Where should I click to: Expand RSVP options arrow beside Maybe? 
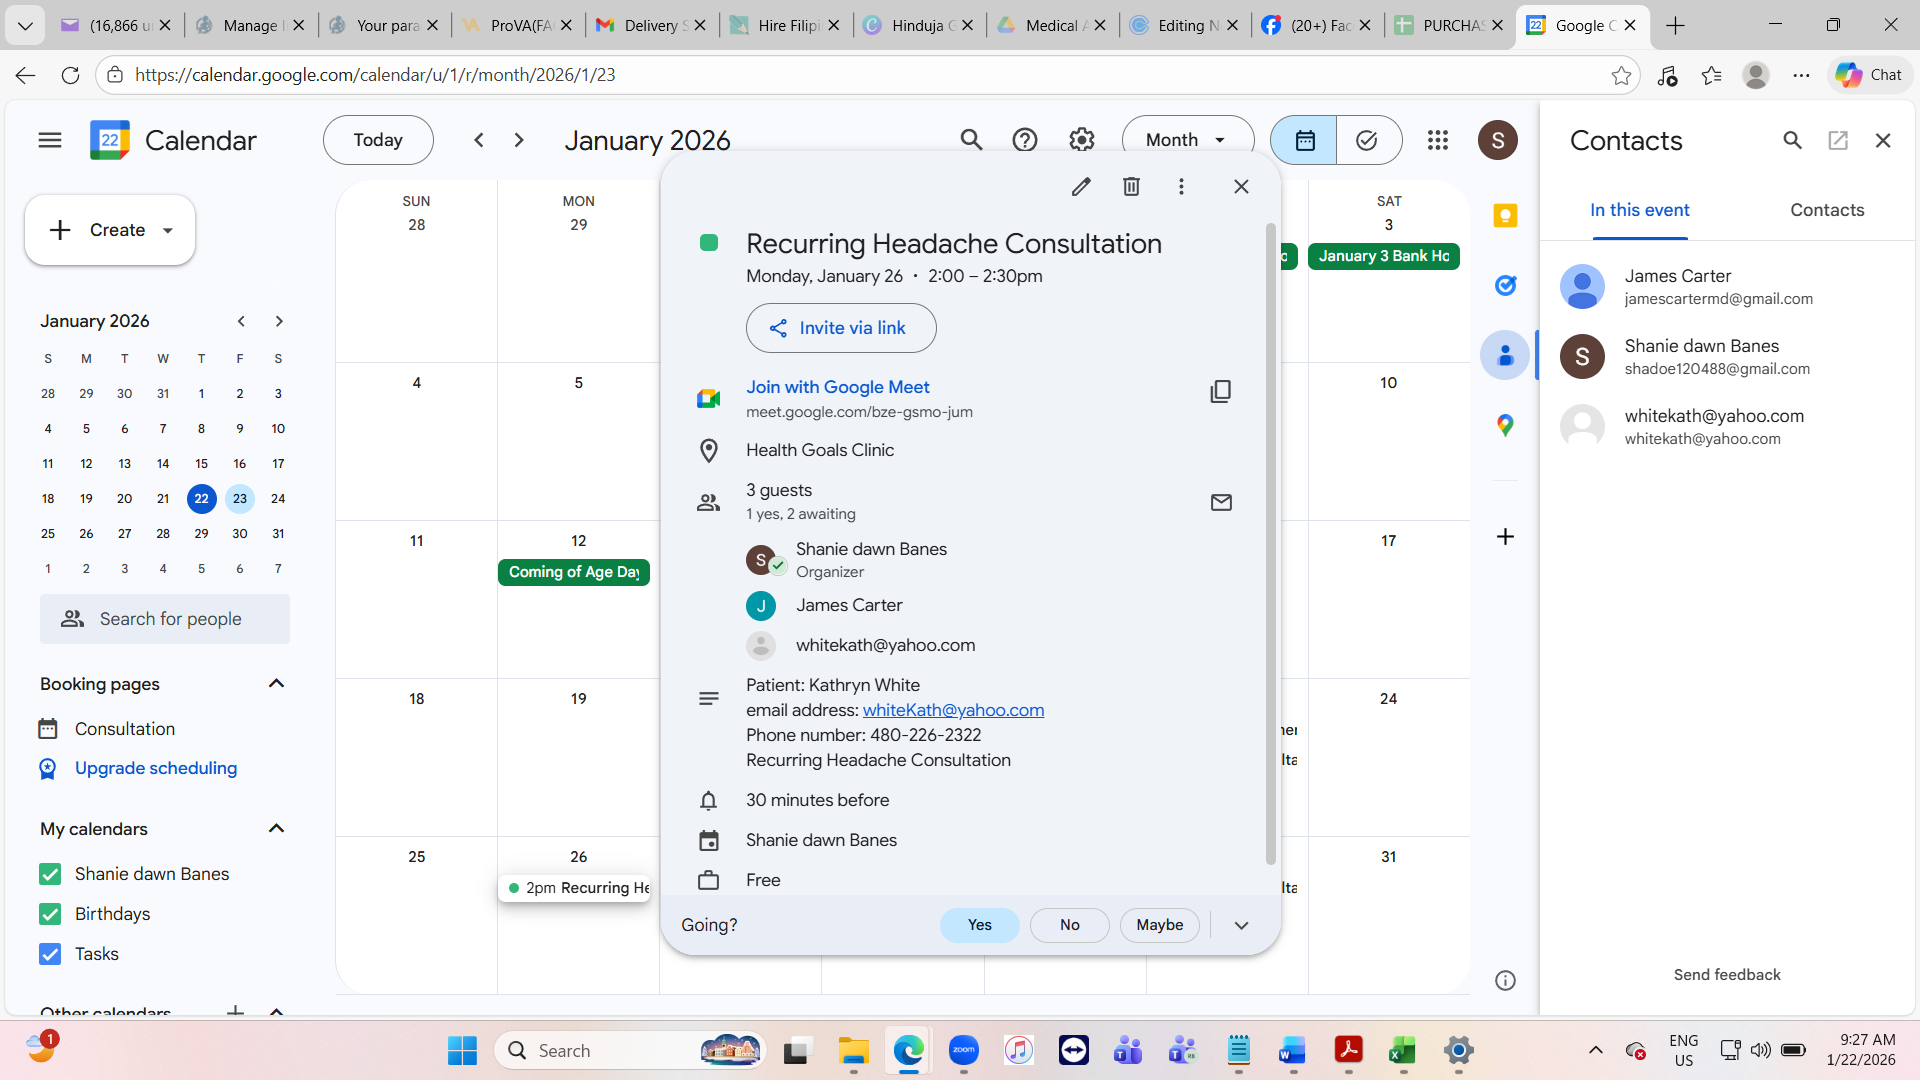pos(1241,925)
